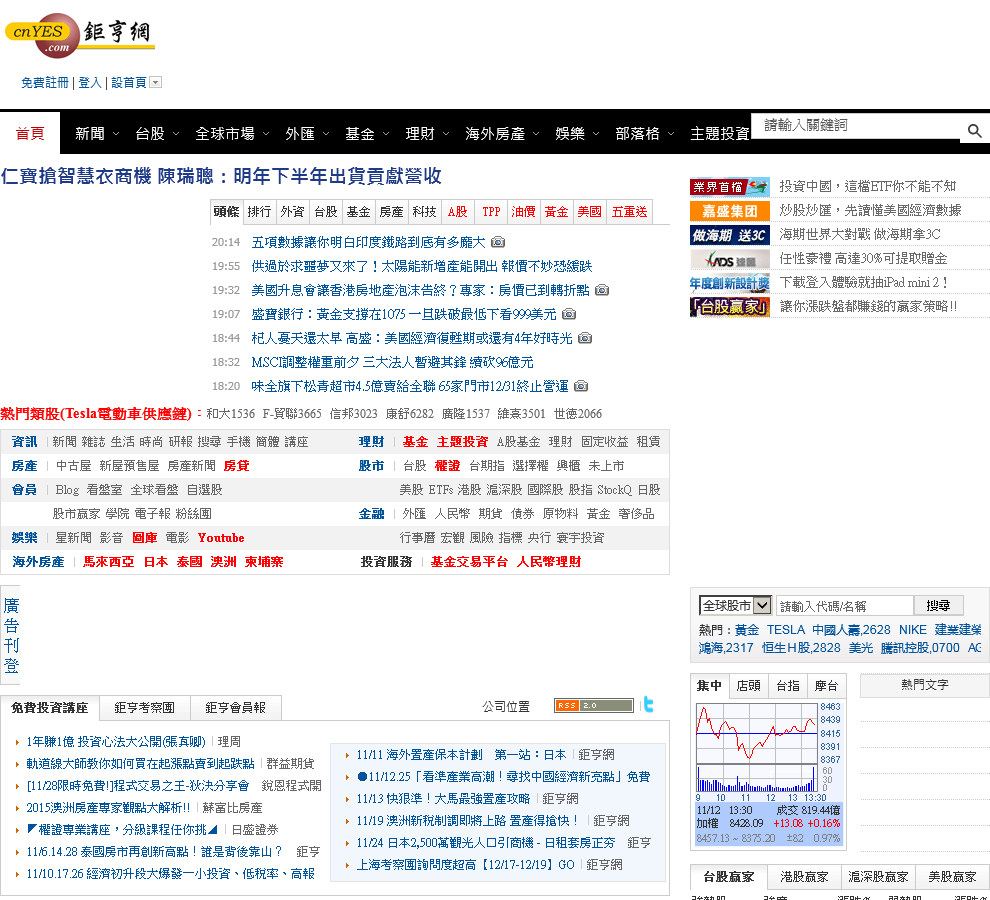
Task: Open 主題投資 in navigation bar
Action: tap(719, 133)
